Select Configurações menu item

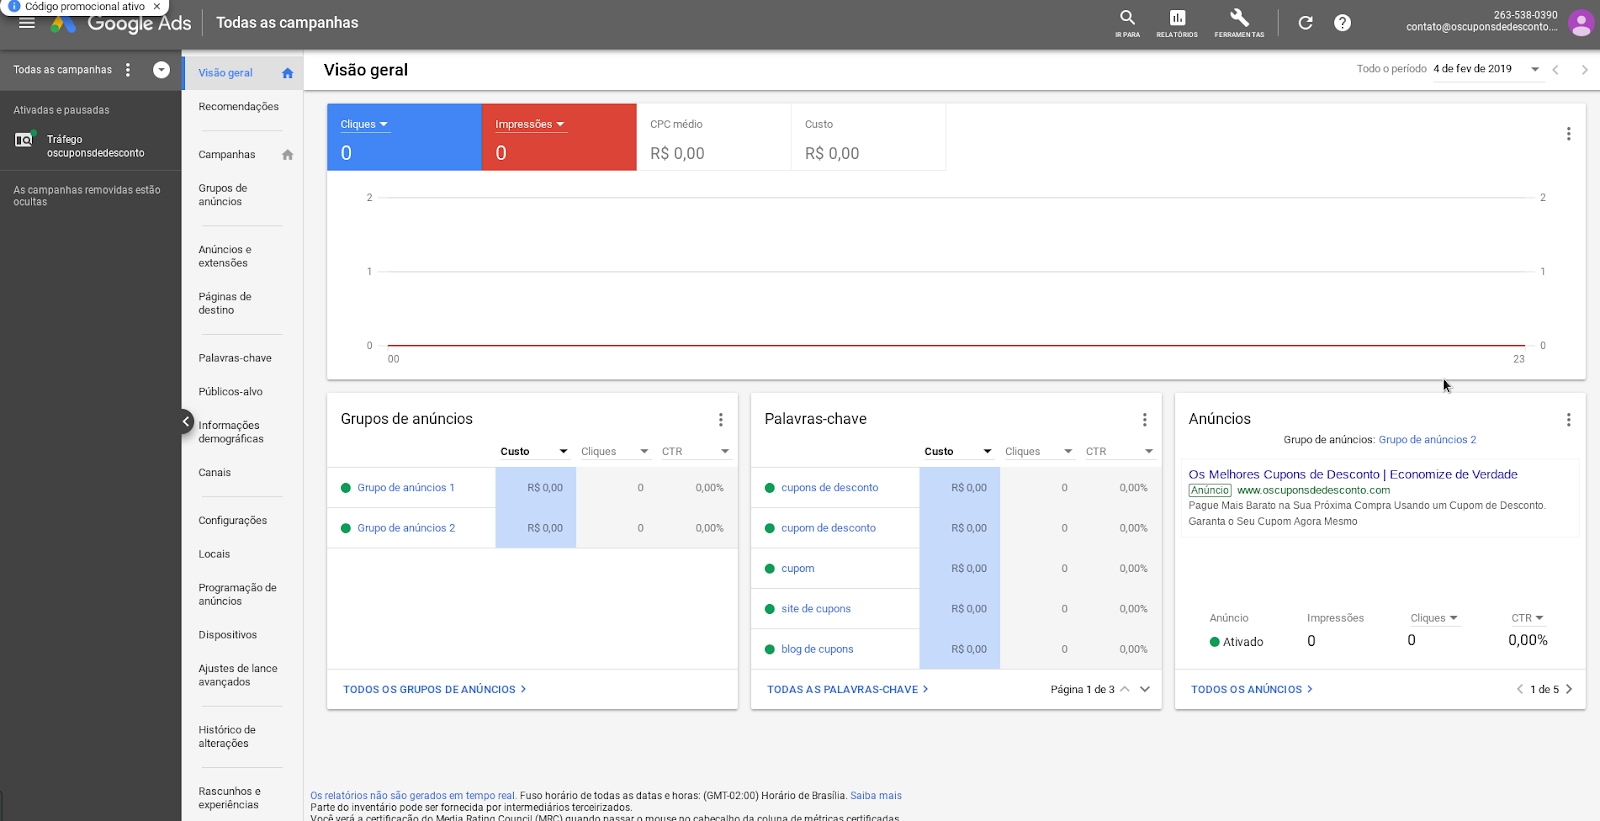click(x=233, y=521)
